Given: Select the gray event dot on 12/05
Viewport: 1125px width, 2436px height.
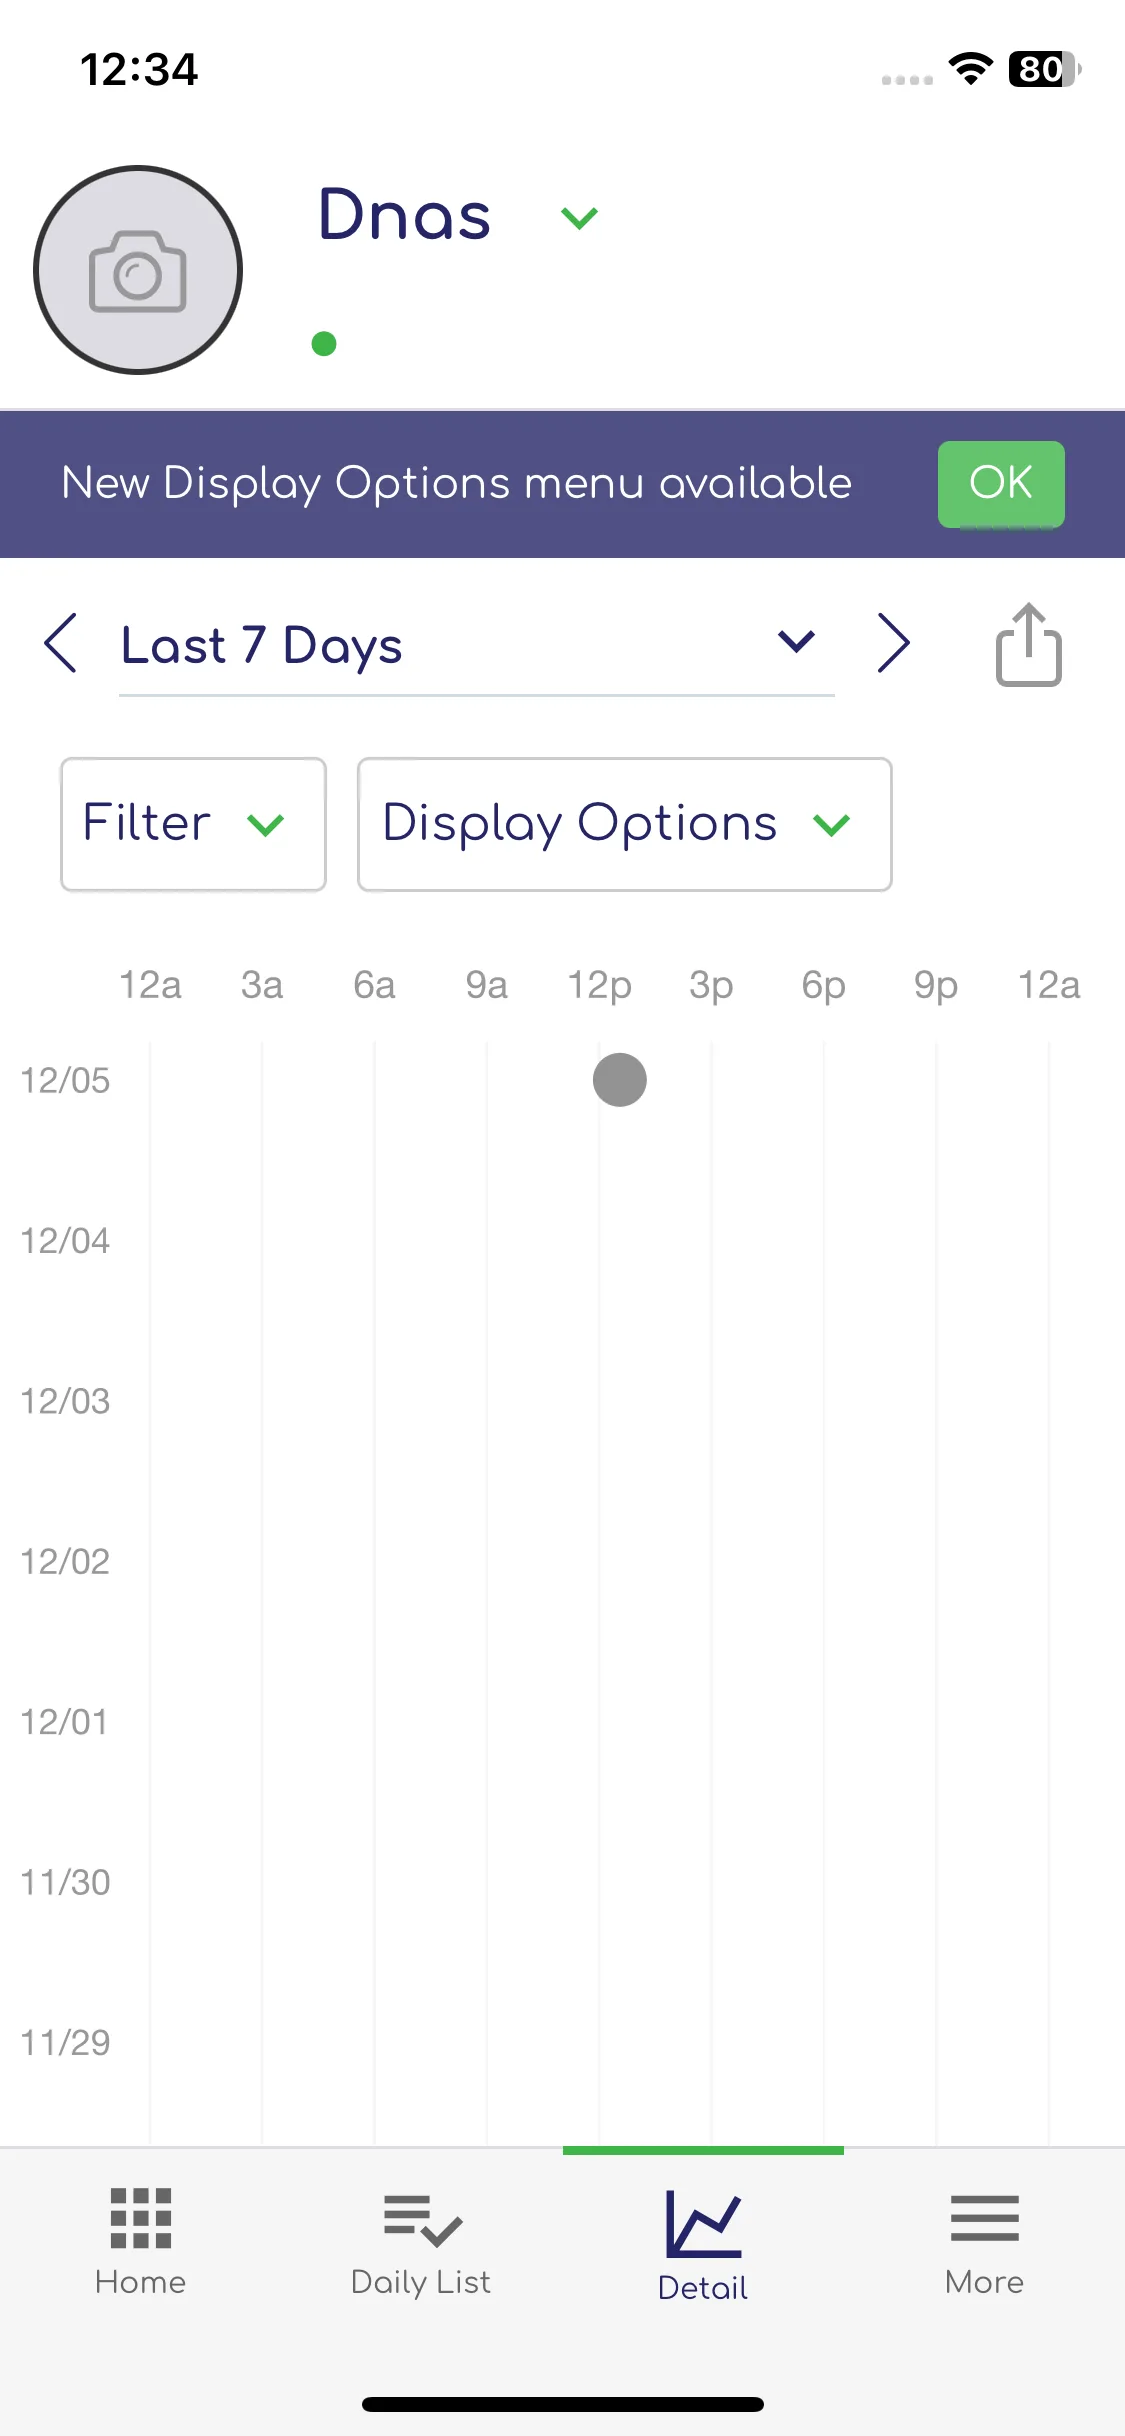Looking at the screenshot, I should (620, 1080).
